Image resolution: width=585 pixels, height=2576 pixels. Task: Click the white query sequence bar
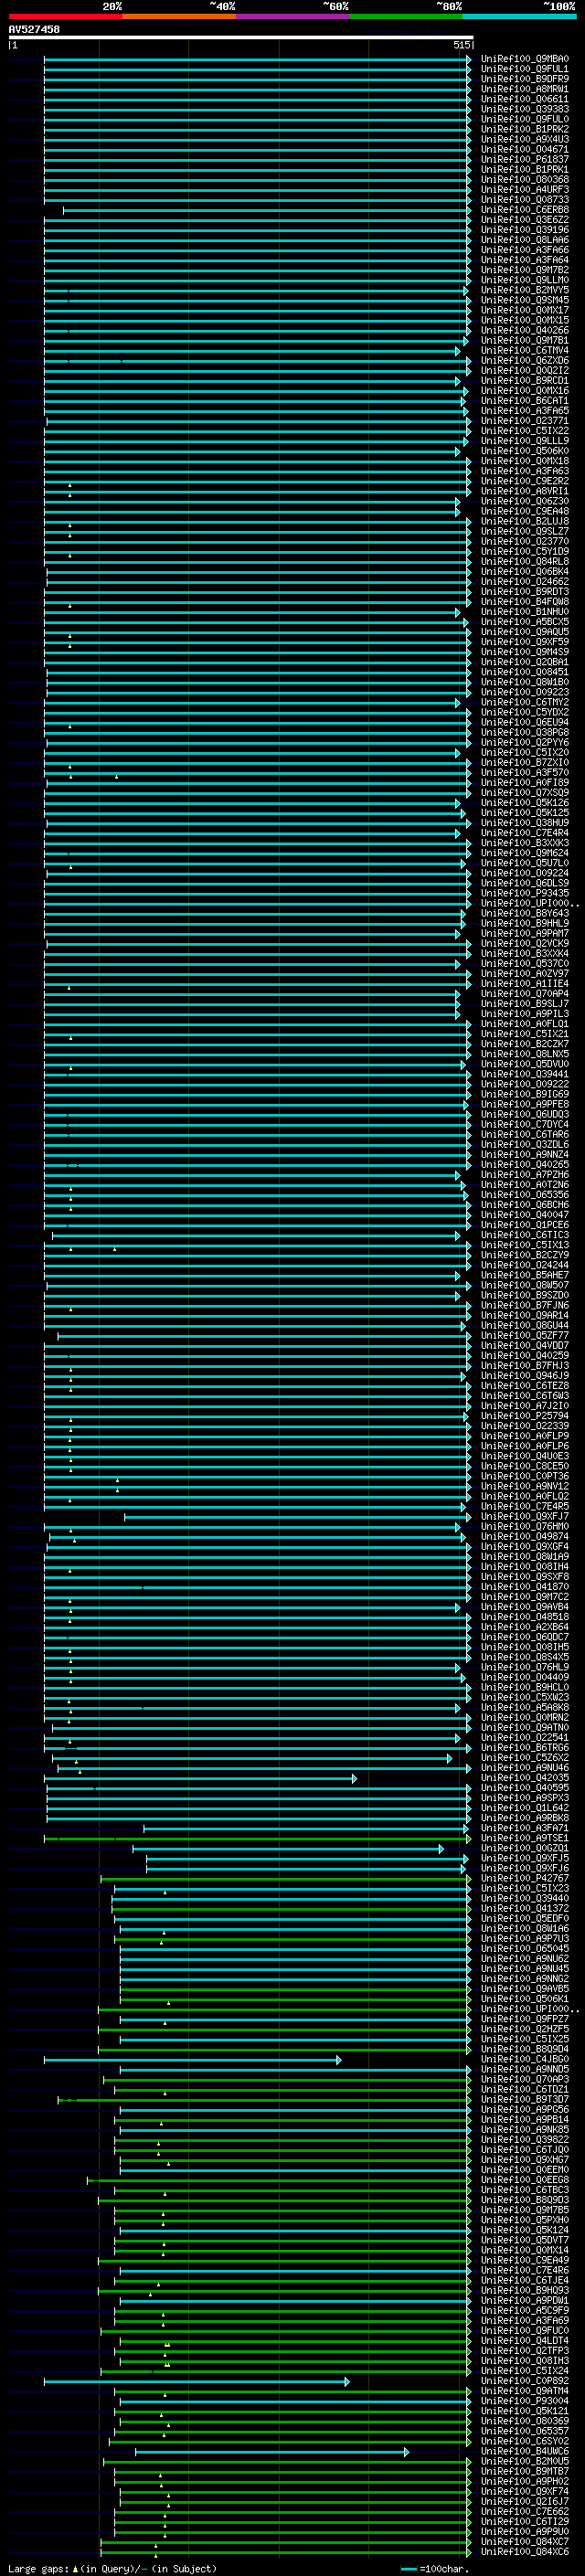click(241, 37)
